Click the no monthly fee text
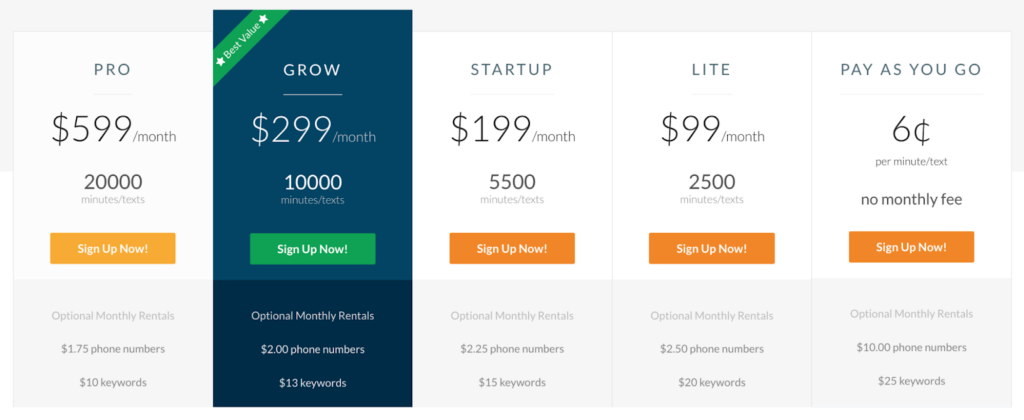 [x=911, y=199]
